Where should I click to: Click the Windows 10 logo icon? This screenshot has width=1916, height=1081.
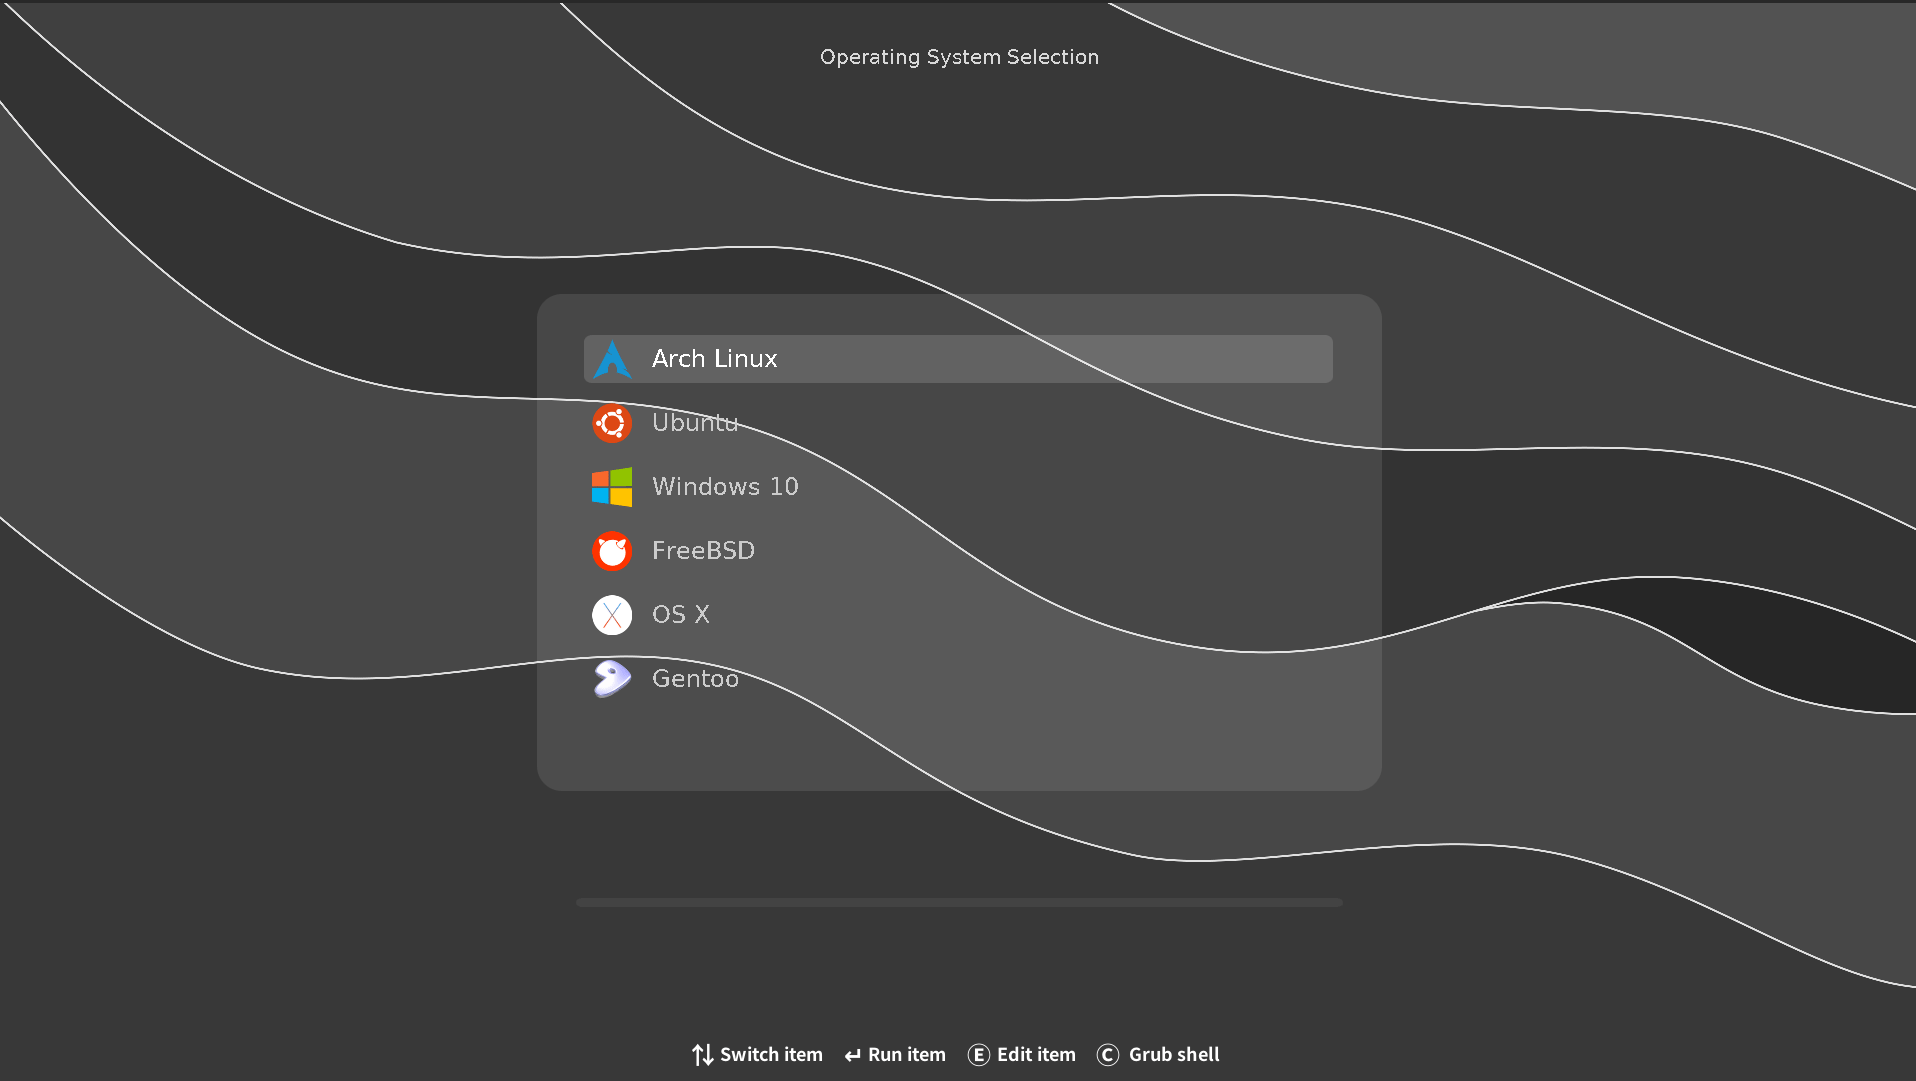tap(612, 487)
